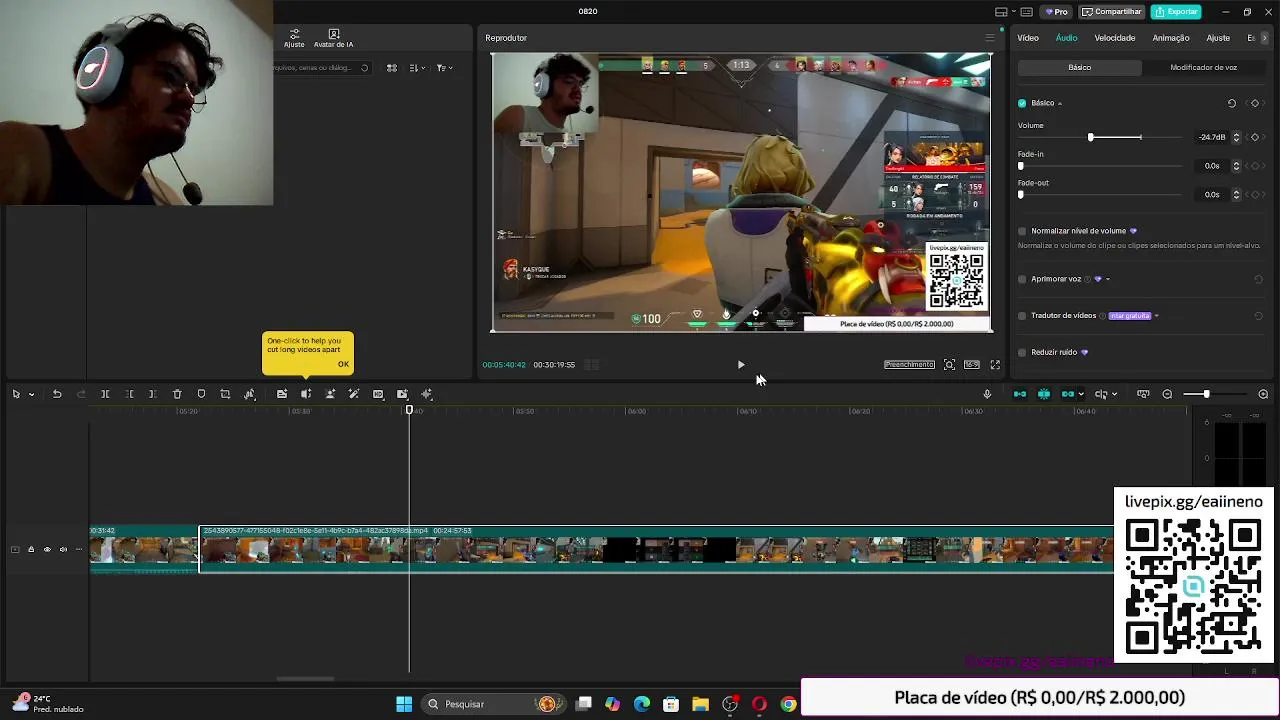
Task: Mute the main track audio
Action: (63, 549)
